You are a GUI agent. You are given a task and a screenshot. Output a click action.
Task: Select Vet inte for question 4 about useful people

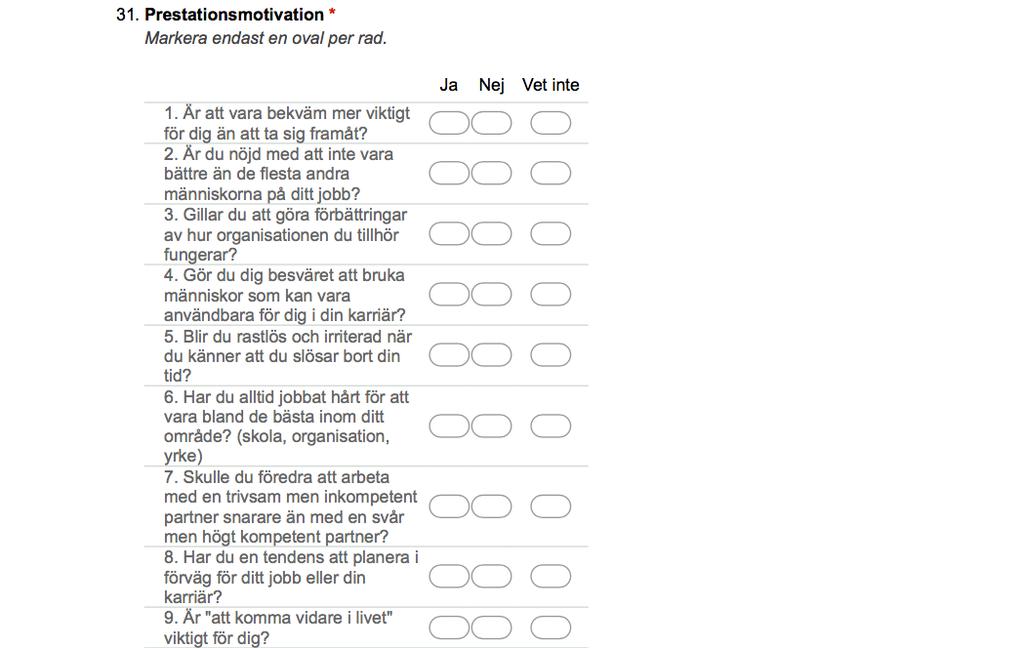(x=551, y=295)
